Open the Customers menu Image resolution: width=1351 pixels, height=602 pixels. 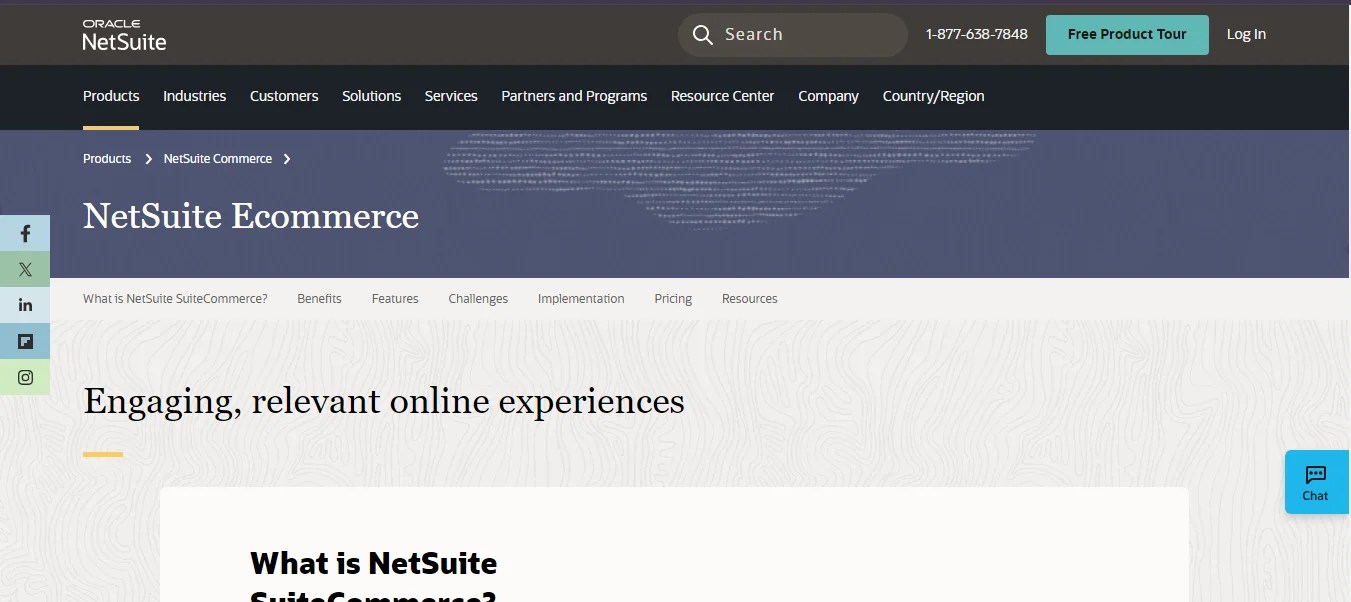(x=284, y=96)
